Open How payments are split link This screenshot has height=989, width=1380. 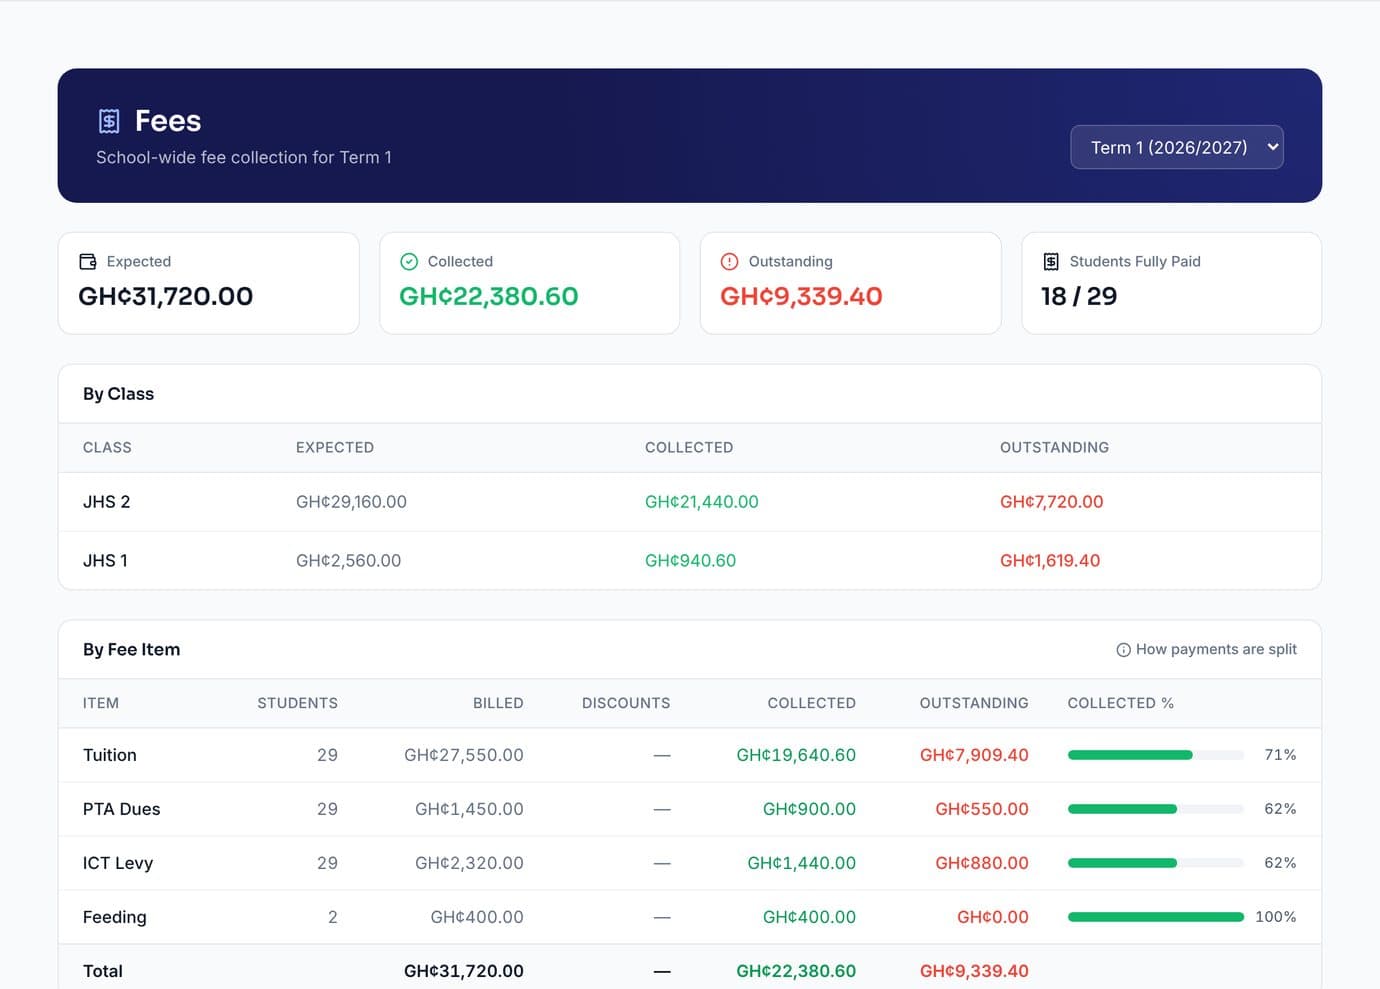1207,649
